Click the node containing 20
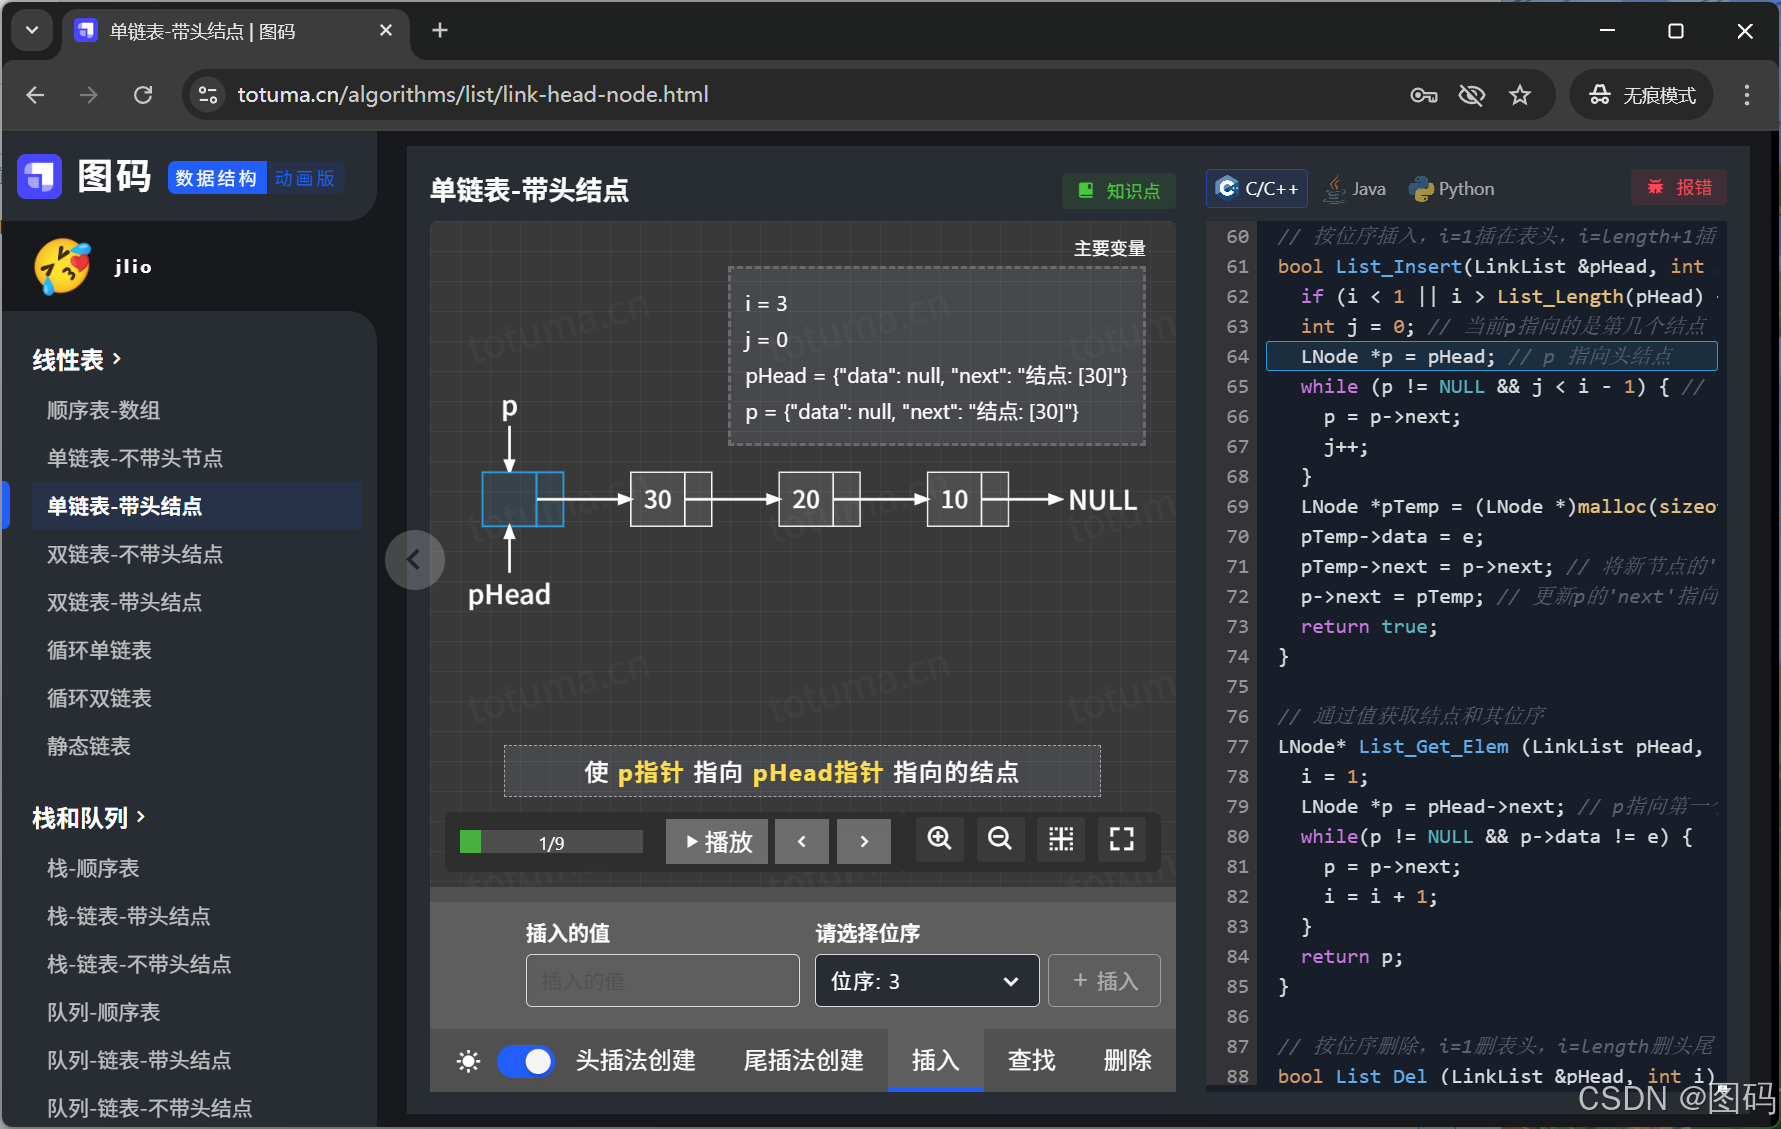Image resolution: width=1781 pixels, height=1129 pixels. coord(819,500)
